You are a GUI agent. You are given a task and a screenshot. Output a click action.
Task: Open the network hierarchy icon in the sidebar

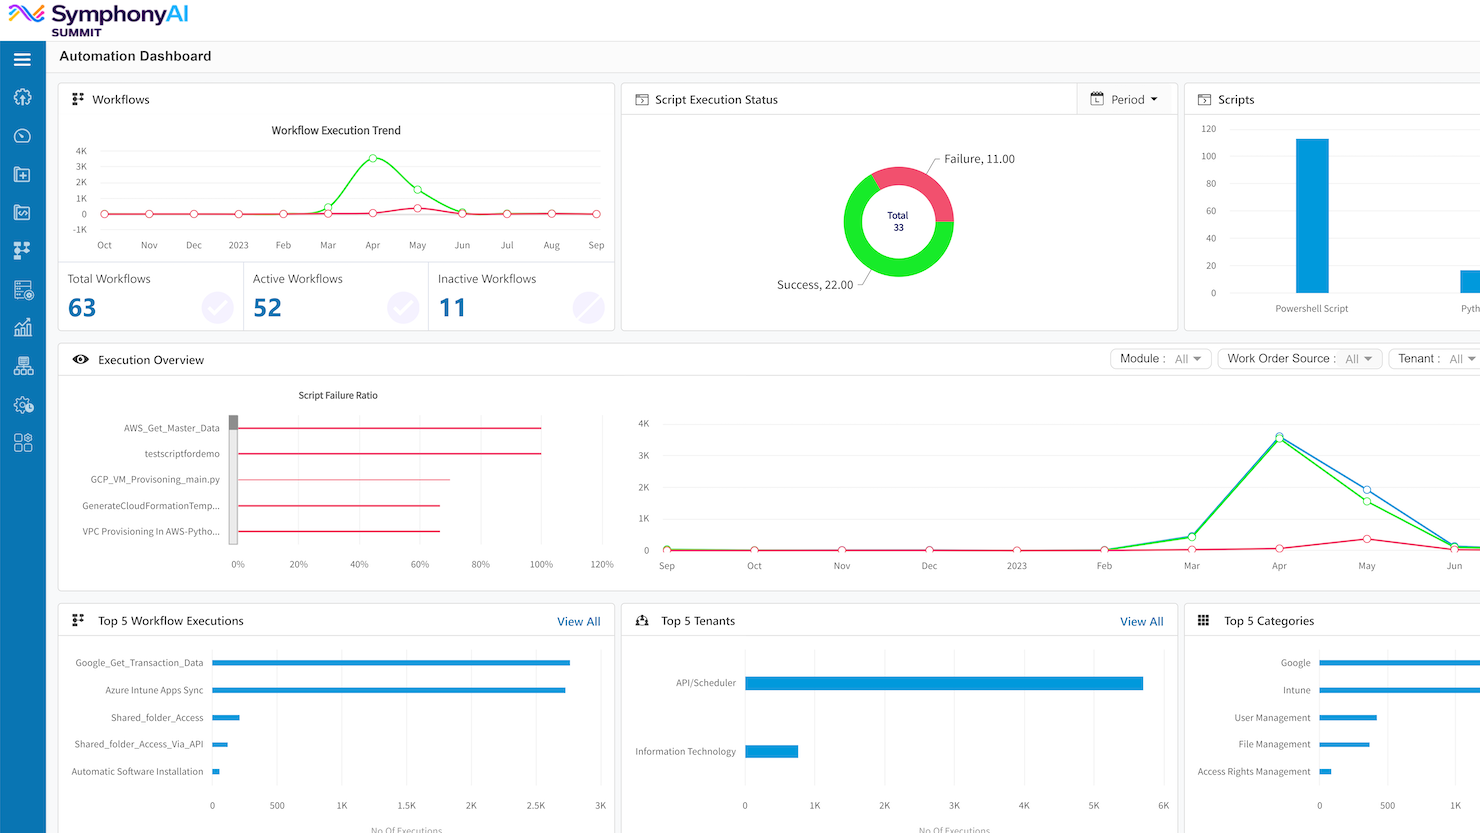tap(22, 366)
